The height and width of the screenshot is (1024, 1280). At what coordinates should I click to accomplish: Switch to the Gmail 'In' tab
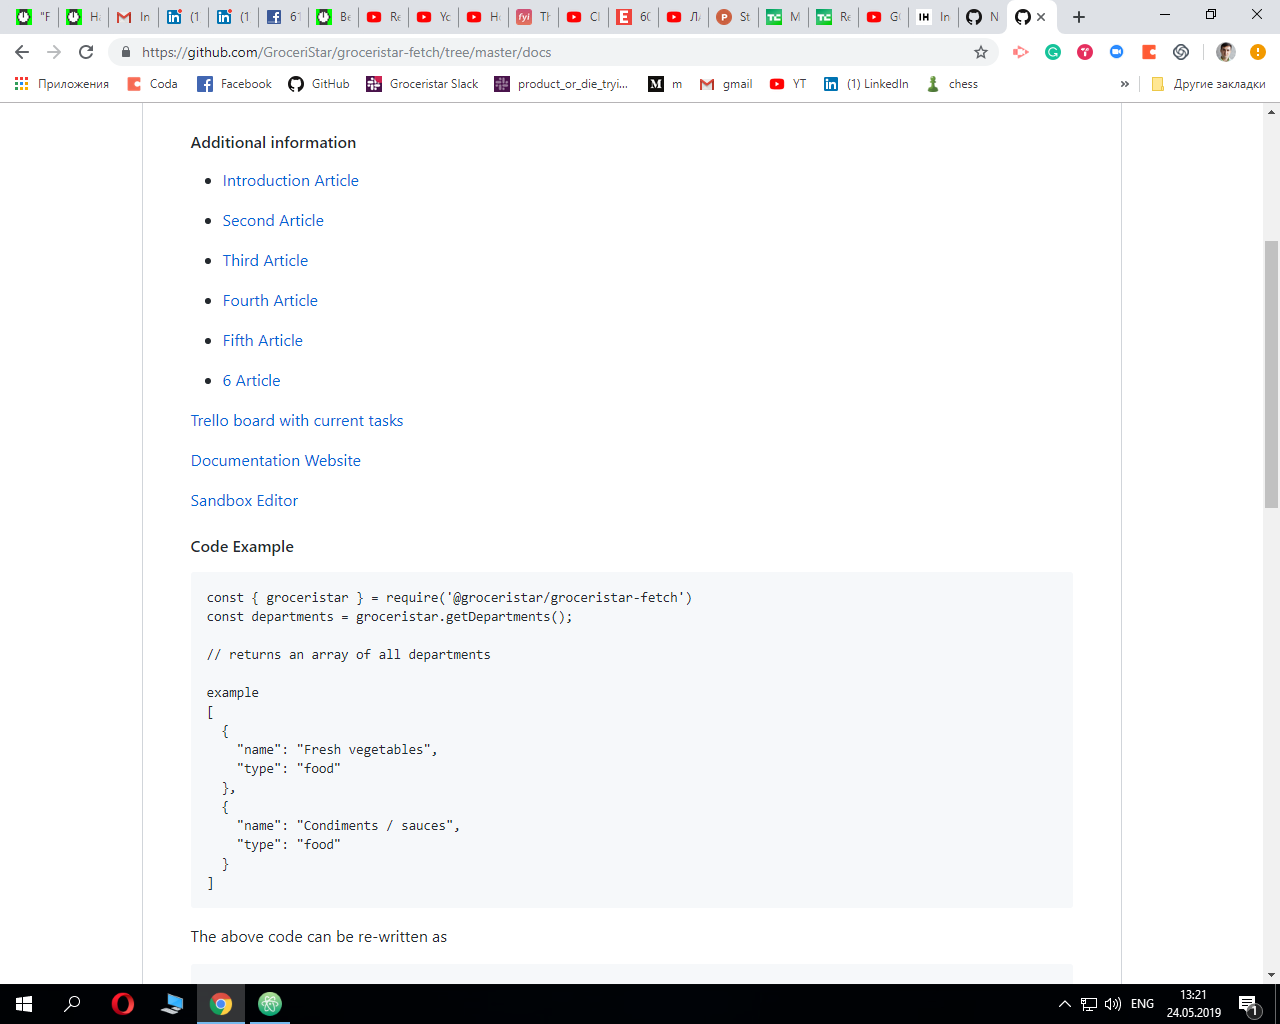point(133,17)
